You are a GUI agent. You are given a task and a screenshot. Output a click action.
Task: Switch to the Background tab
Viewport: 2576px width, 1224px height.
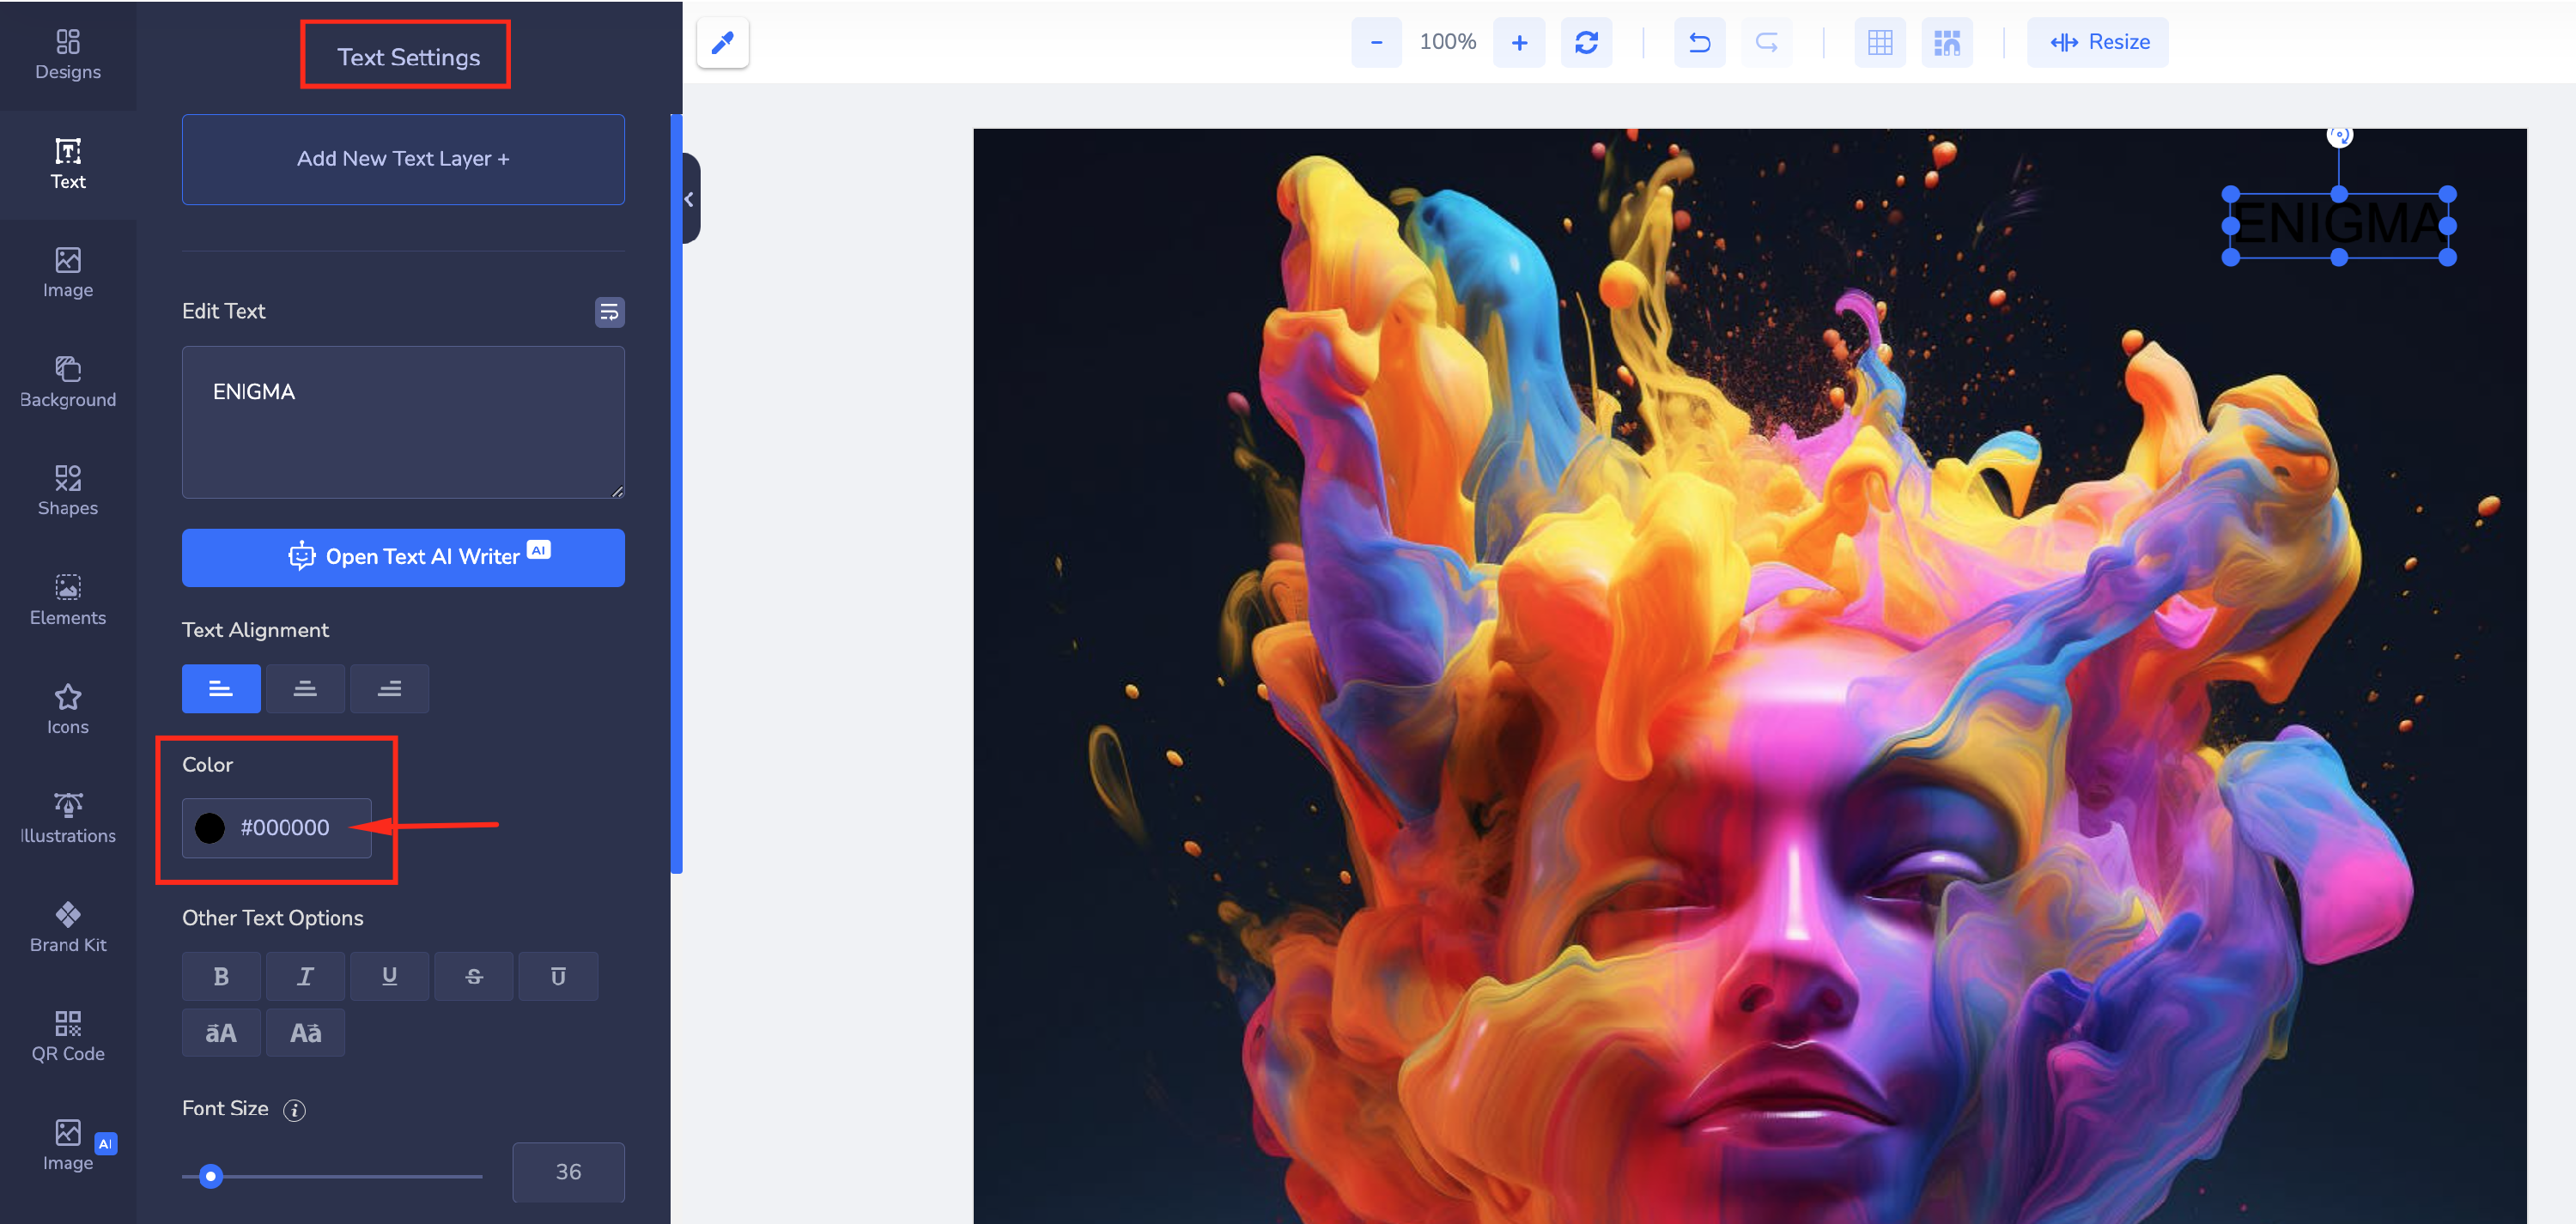[x=68, y=381]
